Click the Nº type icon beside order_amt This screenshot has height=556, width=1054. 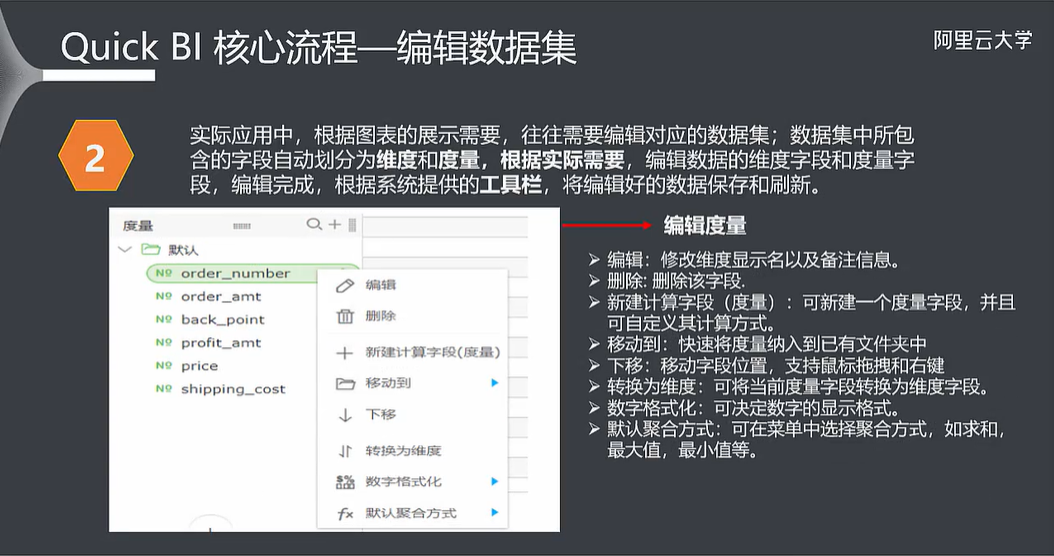point(164,296)
